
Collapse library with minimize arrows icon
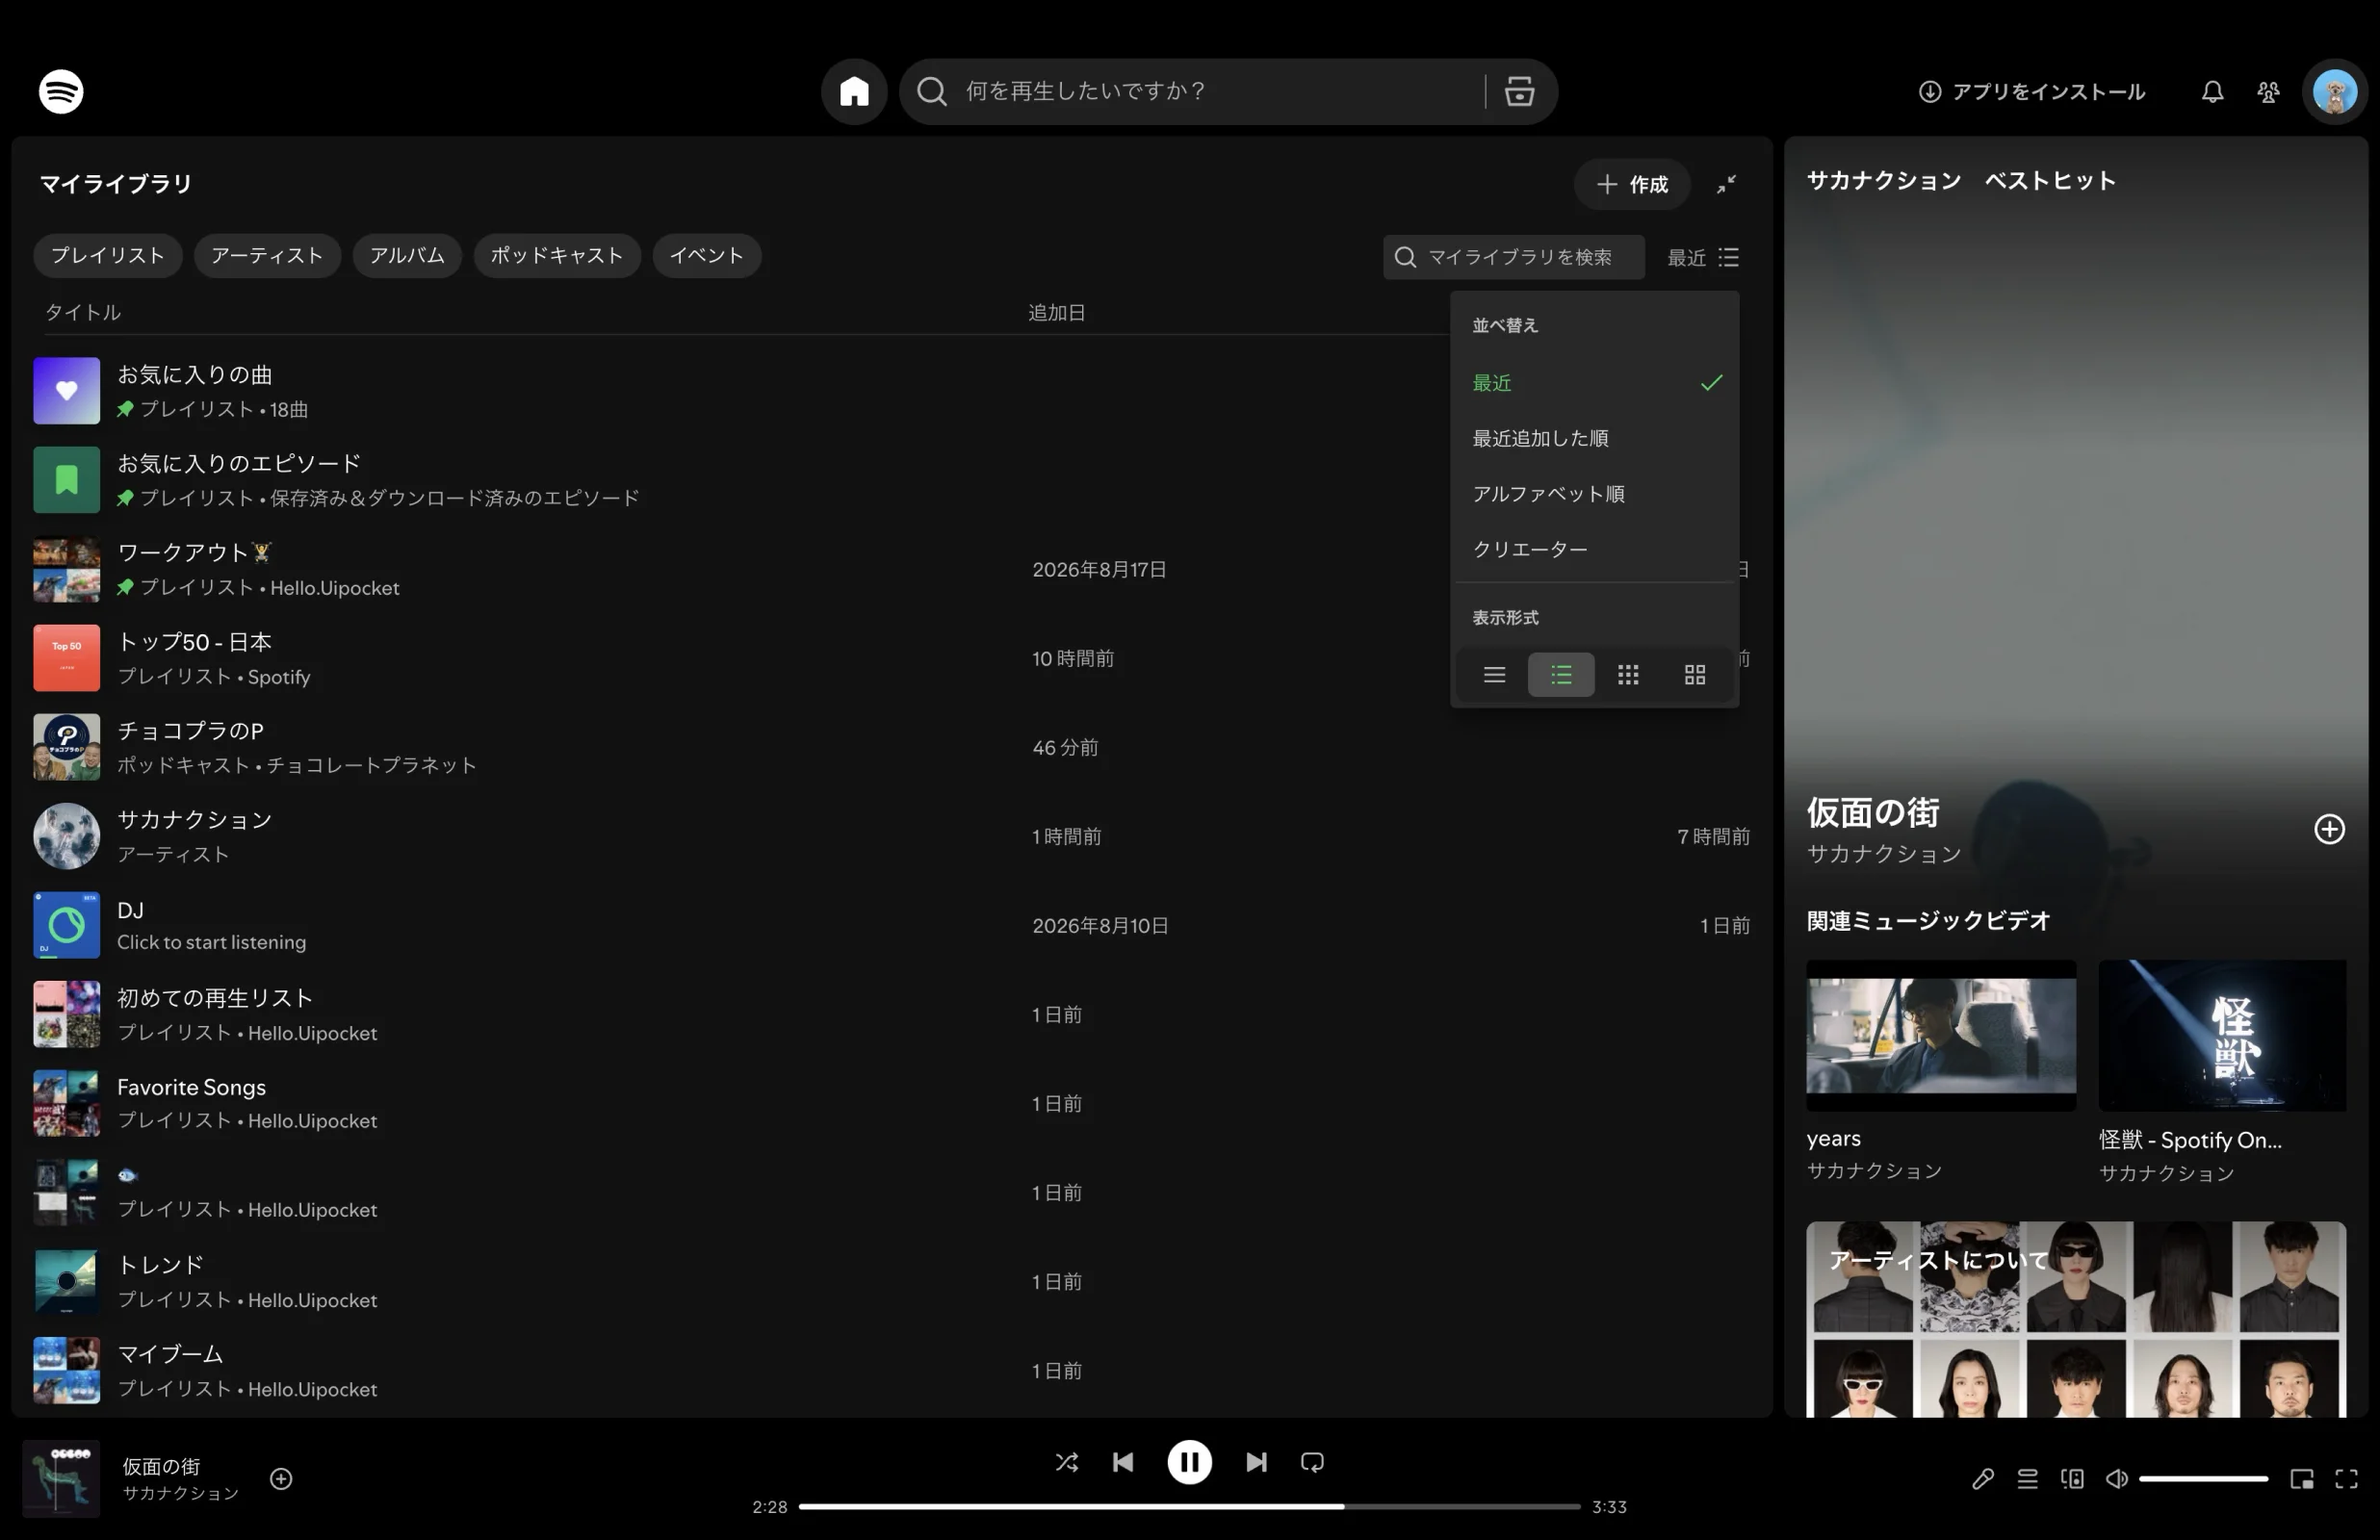1726,184
